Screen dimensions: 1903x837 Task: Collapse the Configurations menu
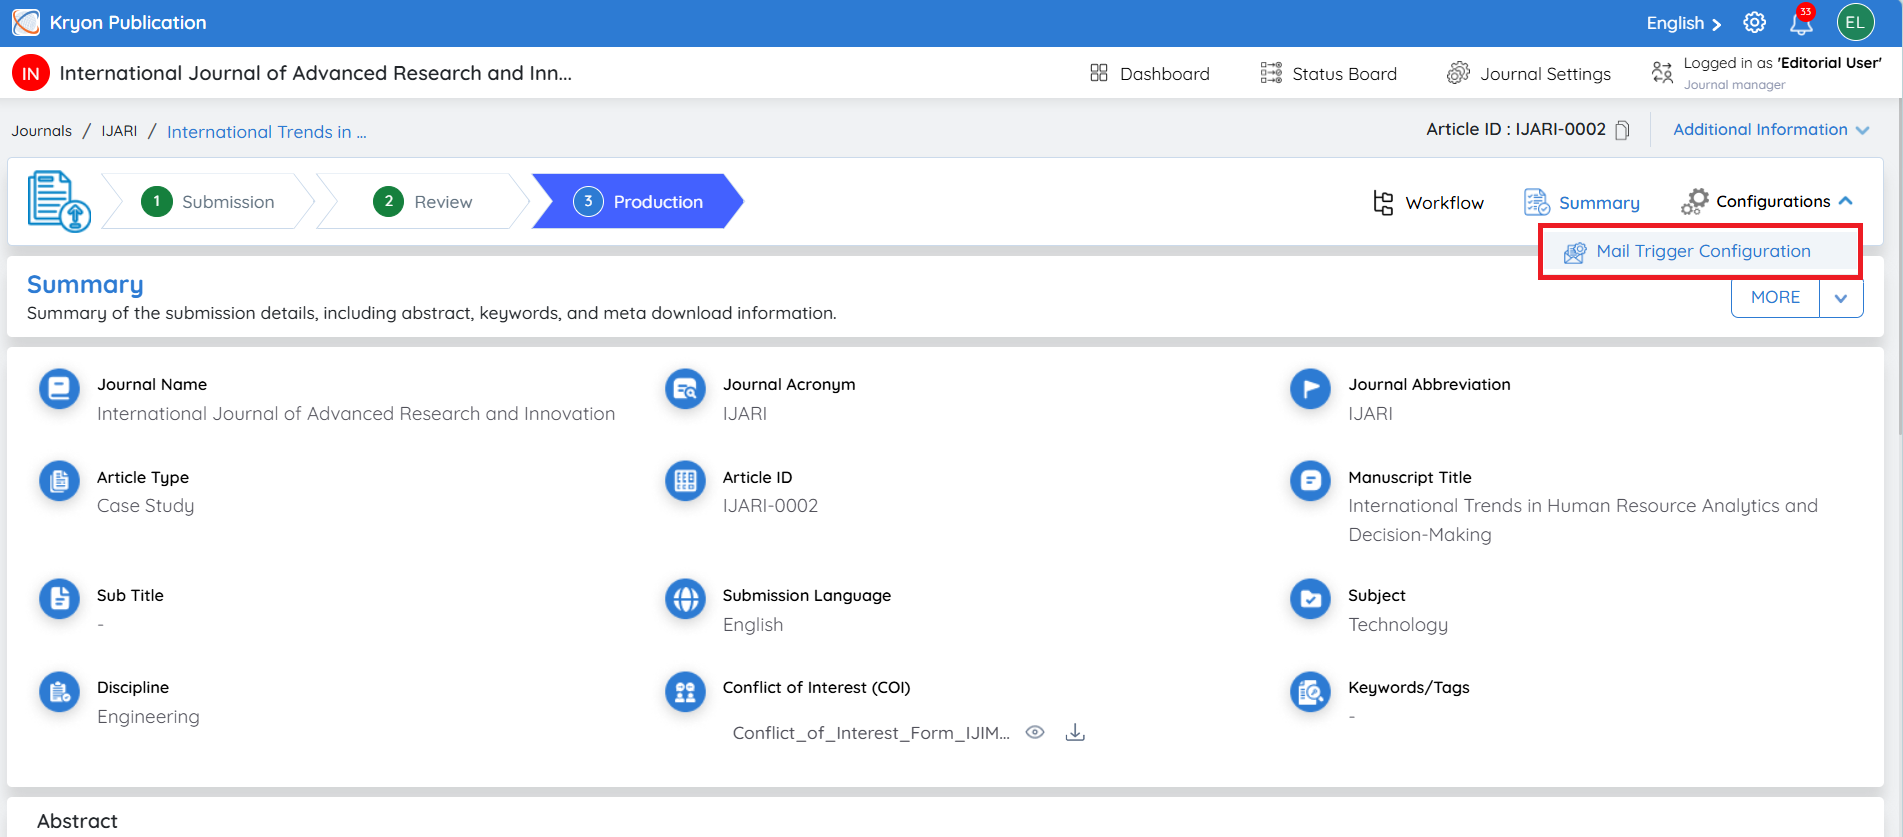pos(1766,201)
